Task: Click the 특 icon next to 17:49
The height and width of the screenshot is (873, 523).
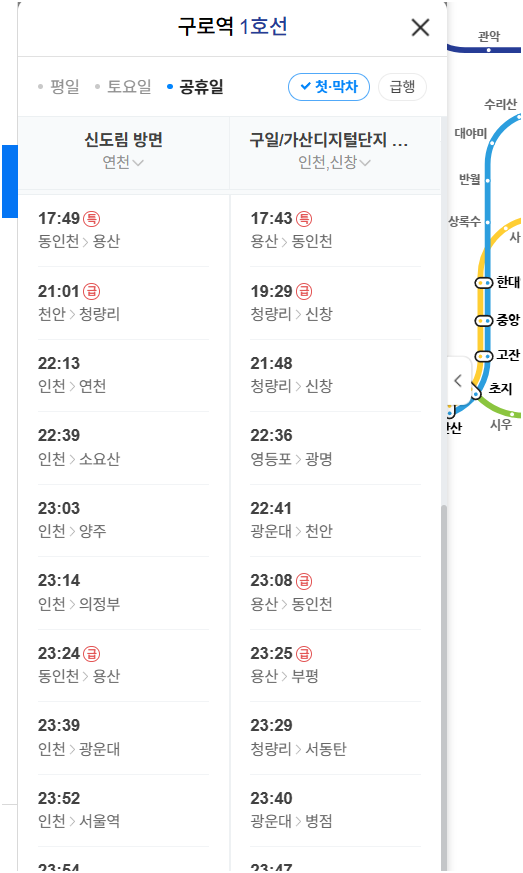Action: [91, 219]
